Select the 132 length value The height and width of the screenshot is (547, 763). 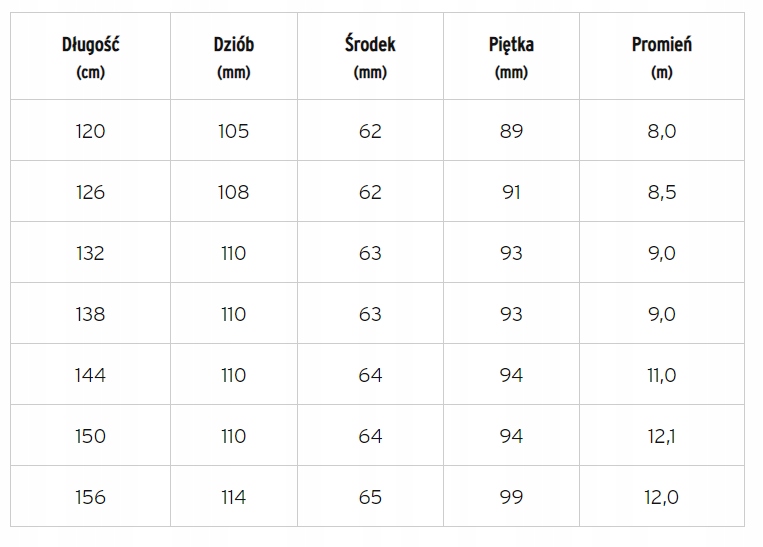[90, 253]
